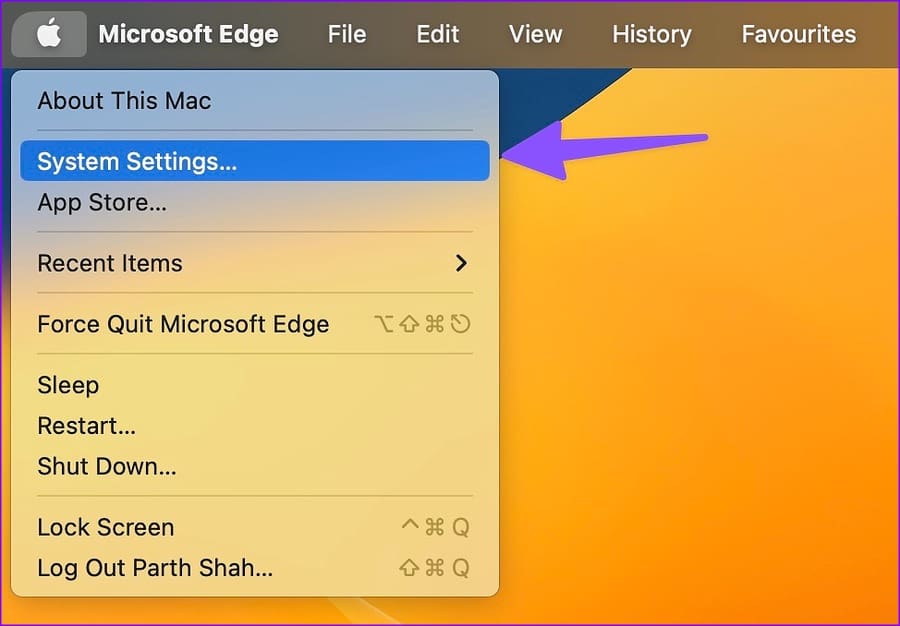Click the Apple logo menu icon

49,34
